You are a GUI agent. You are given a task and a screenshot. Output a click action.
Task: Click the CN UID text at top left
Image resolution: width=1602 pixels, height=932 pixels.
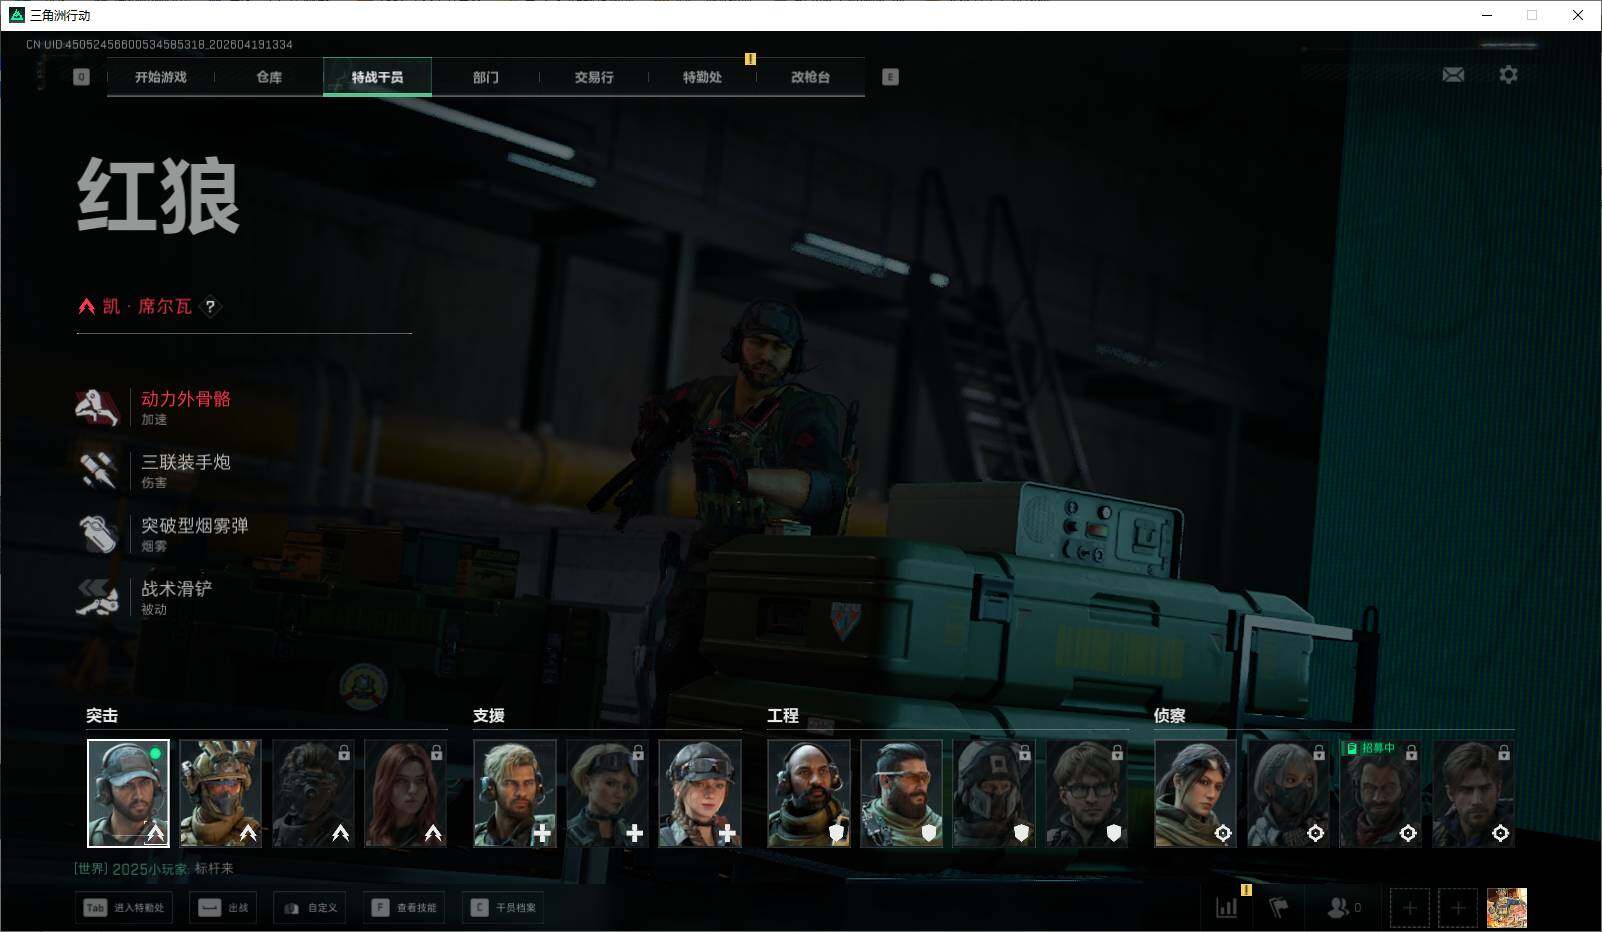tap(159, 45)
